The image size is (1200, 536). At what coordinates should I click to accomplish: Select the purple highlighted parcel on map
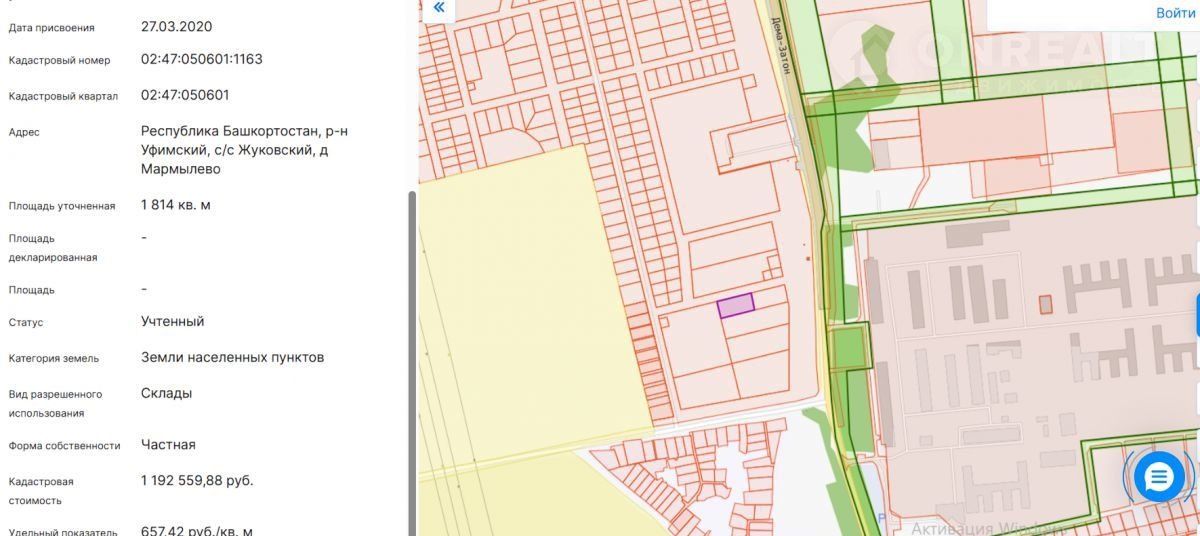tap(735, 305)
